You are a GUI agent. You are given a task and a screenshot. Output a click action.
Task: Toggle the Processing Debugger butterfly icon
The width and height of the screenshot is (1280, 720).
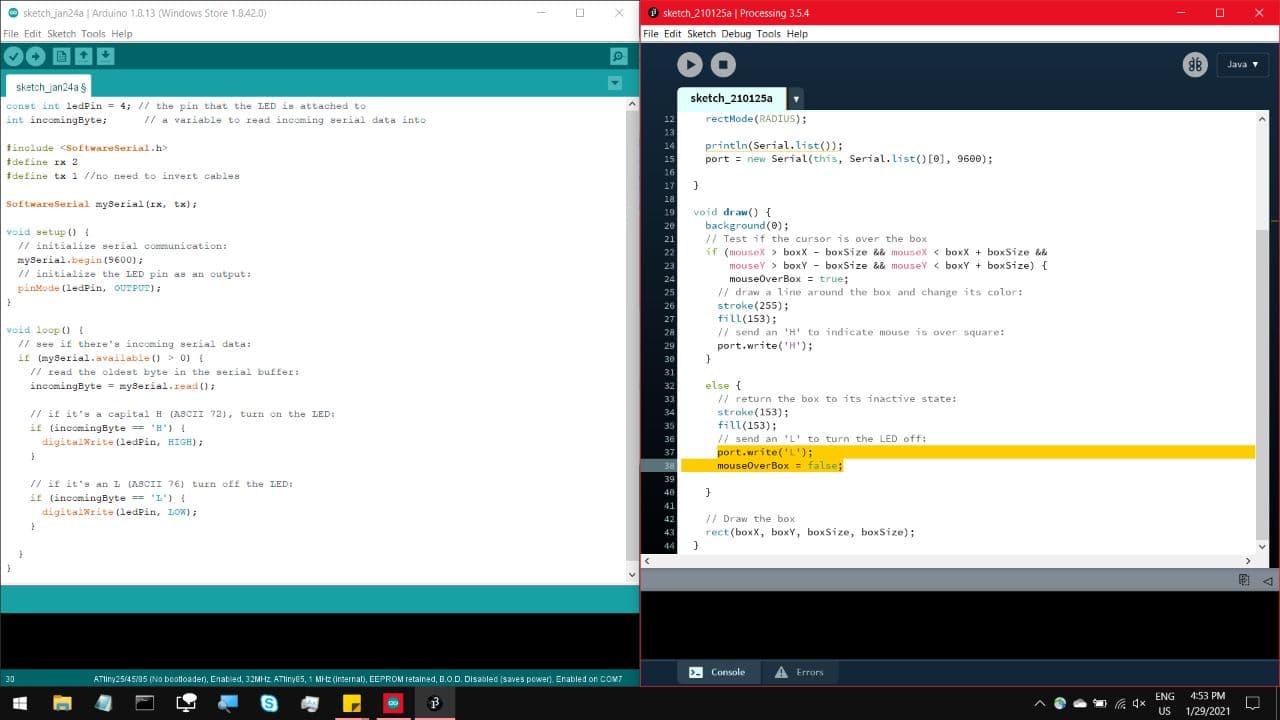(1195, 64)
